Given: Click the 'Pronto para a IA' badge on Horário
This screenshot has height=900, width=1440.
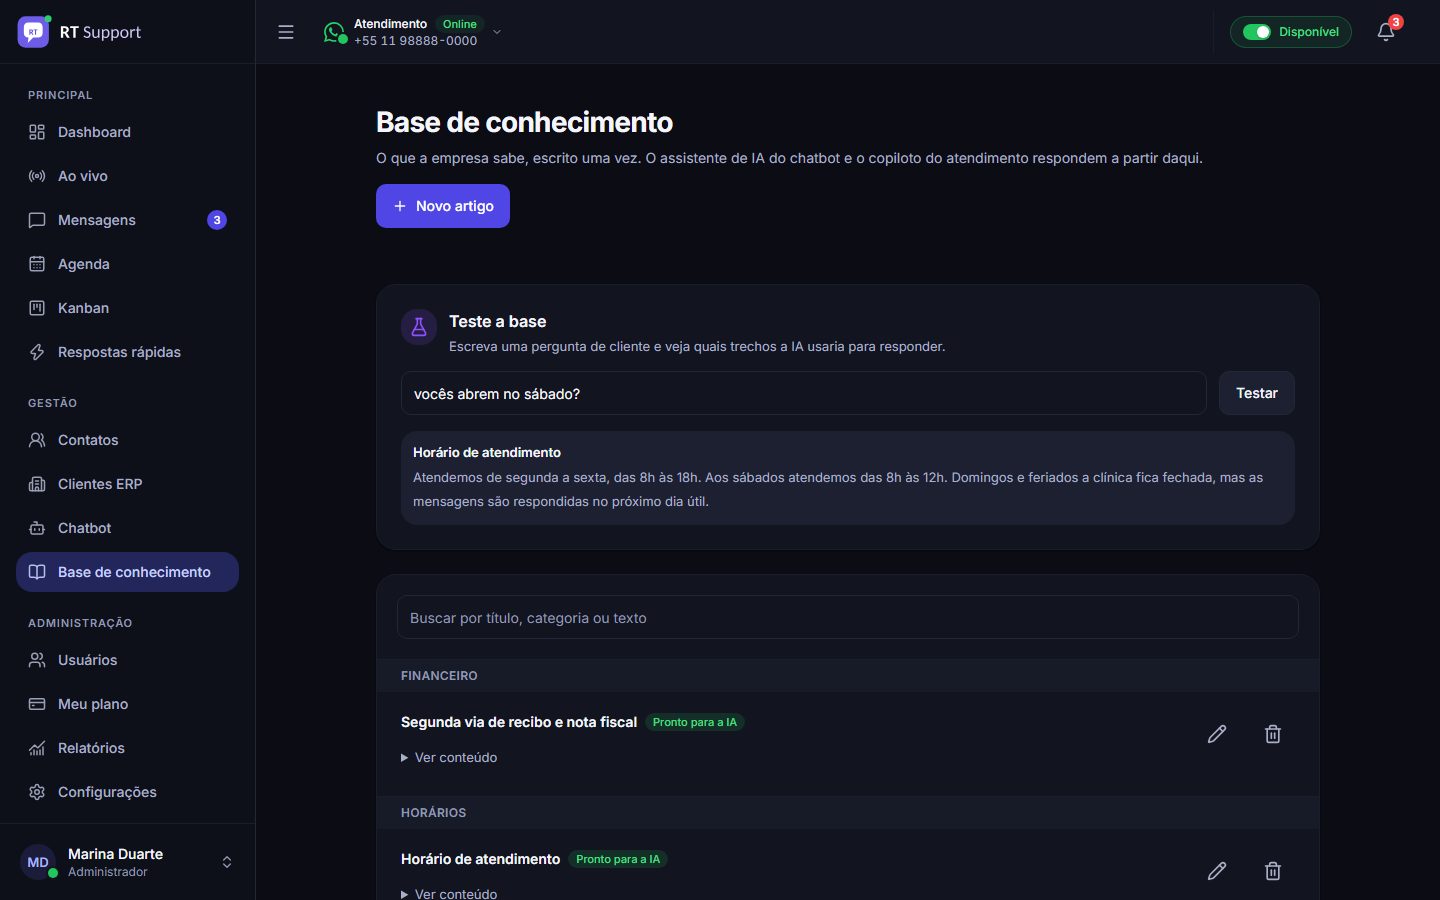Looking at the screenshot, I should pos(618,859).
